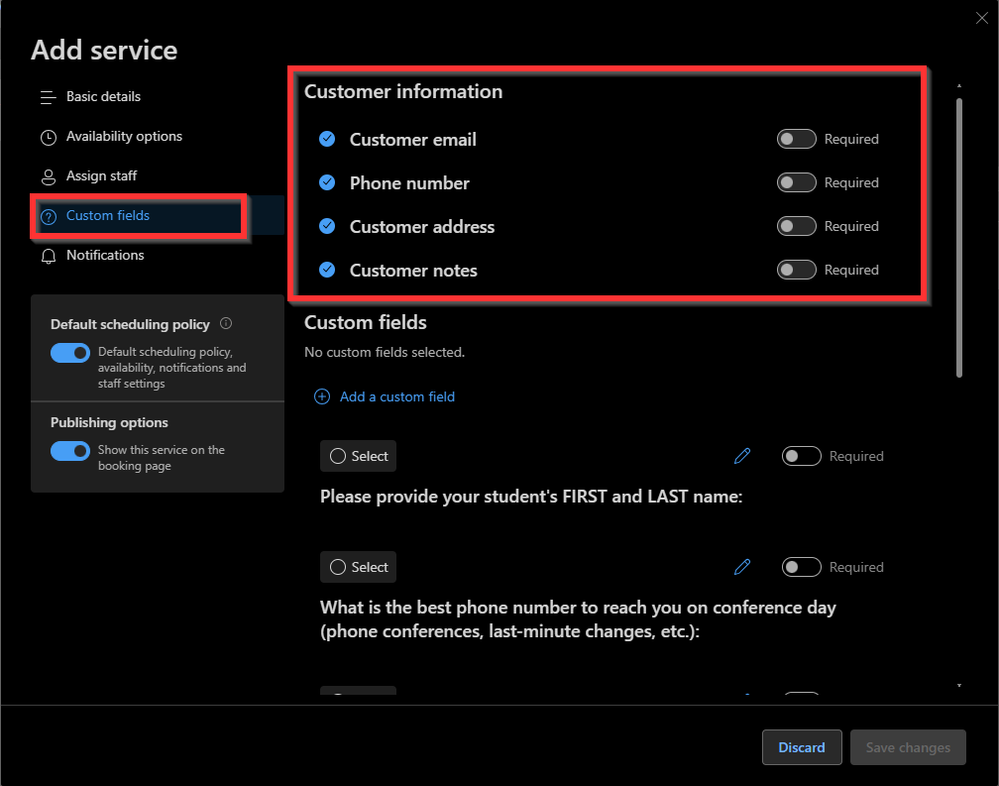
Task: Go to Availability options
Action: (124, 136)
